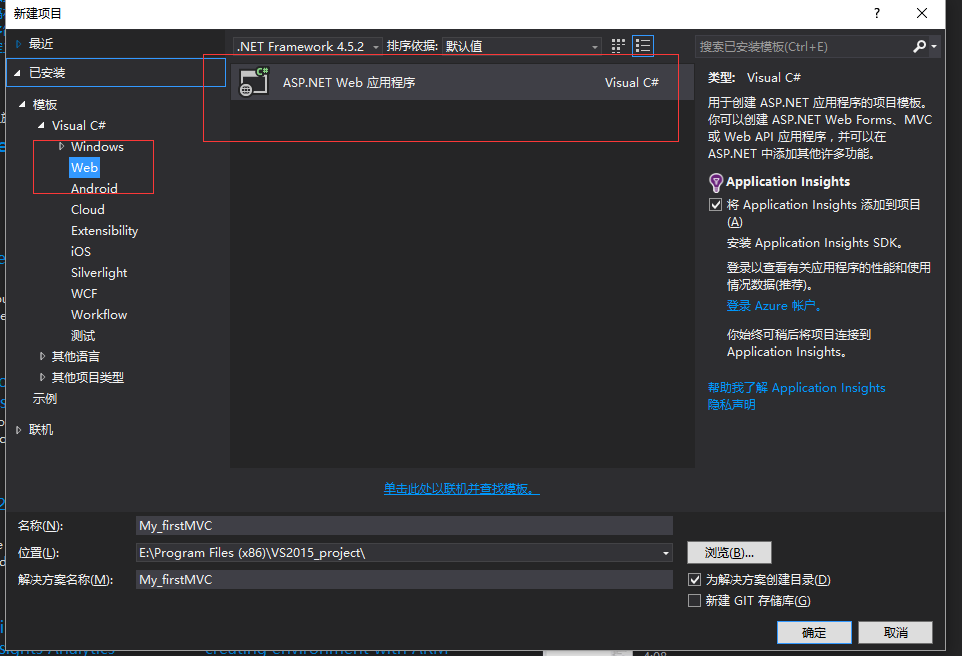This screenshot has width=962, height=656.
Task: Select the Web template category
Action: pyautogui.click(x=84, y=168)
